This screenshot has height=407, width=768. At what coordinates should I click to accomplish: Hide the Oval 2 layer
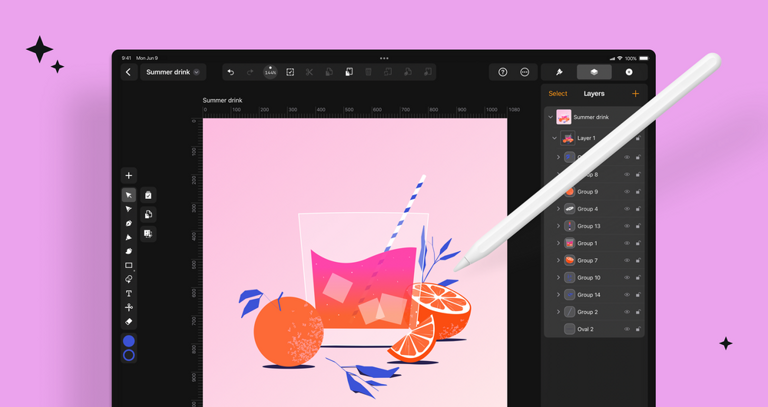pyautogui.click(x=627, y=329)
